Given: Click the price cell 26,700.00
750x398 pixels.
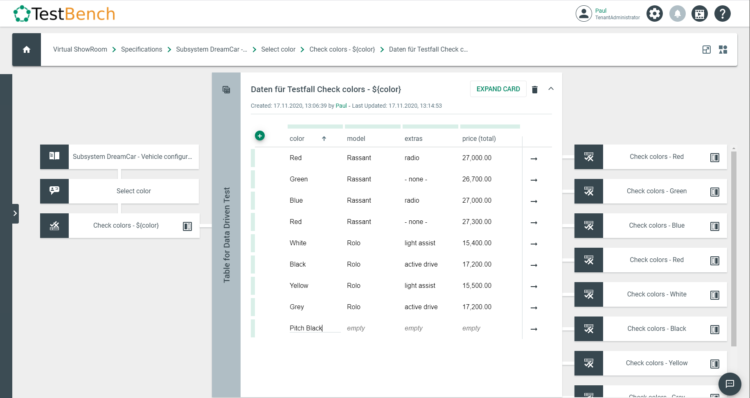Looking at the screenshot, I should point(476,179).
